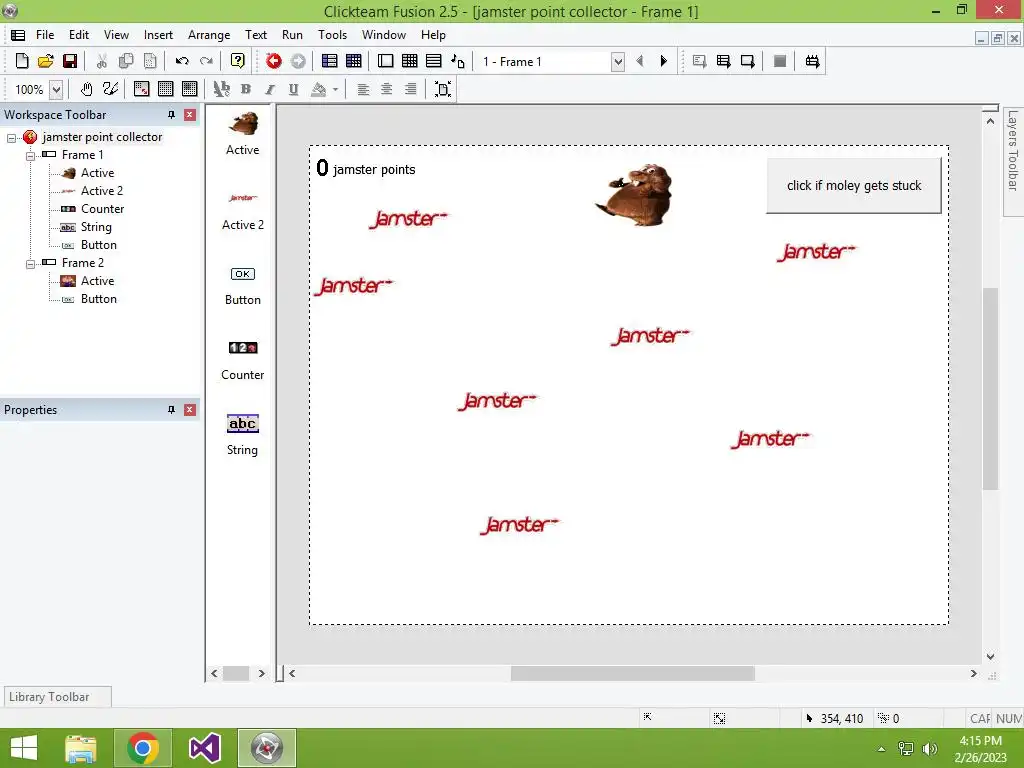Align text left
1024x768 pixels.
[363, 89]
